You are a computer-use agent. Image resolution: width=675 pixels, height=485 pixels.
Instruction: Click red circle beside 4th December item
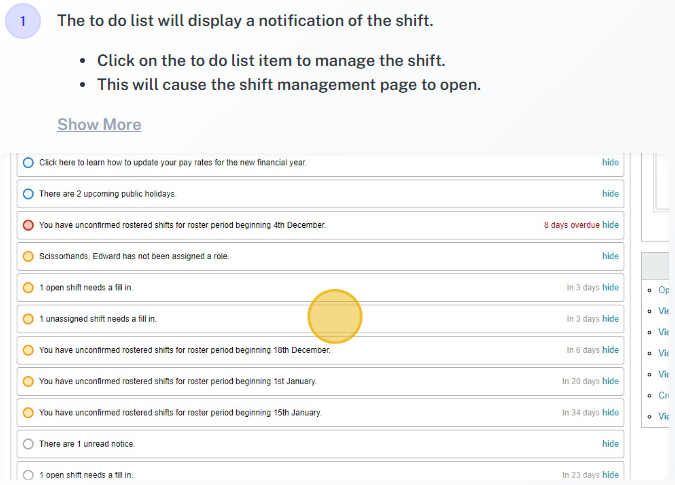[x=28, y=225]
